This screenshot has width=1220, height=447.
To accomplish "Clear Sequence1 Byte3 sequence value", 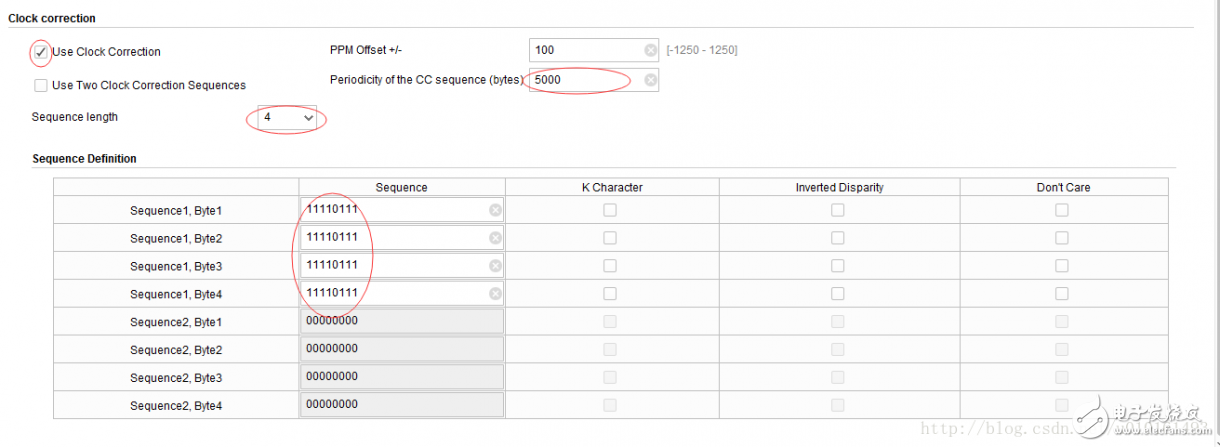I will point(495,266).
